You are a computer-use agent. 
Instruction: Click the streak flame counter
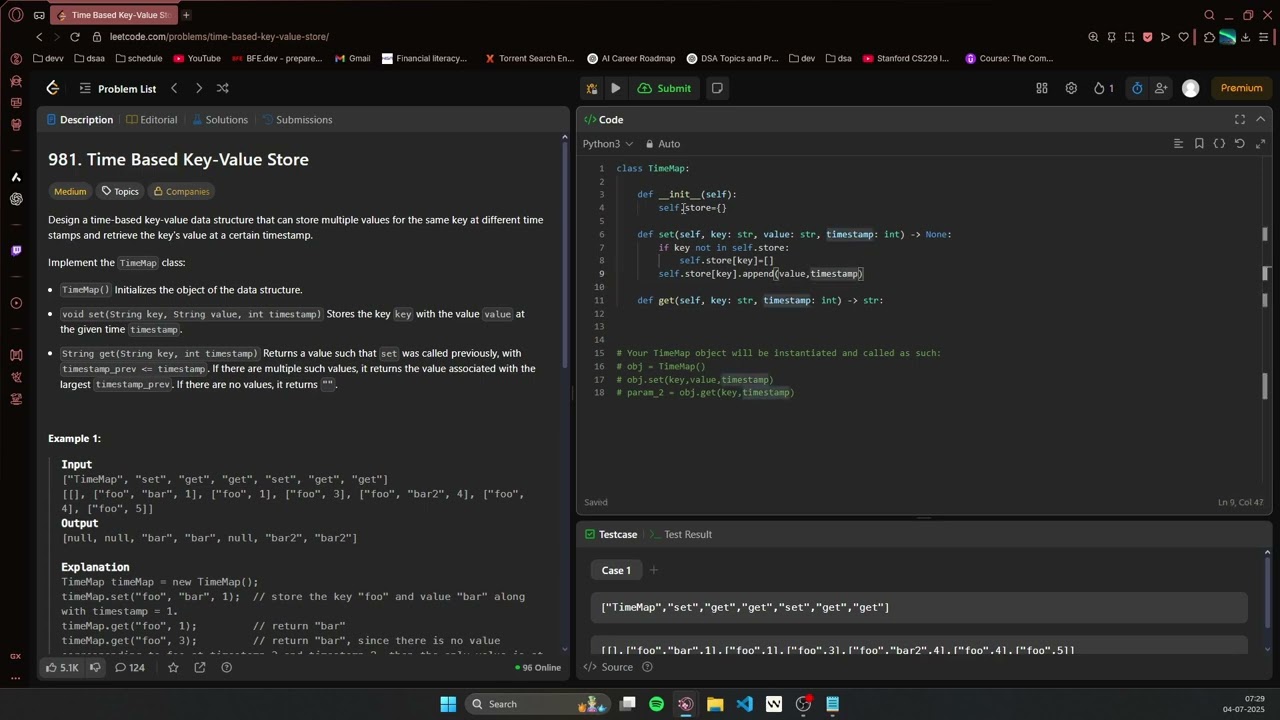coord(1104,88)
